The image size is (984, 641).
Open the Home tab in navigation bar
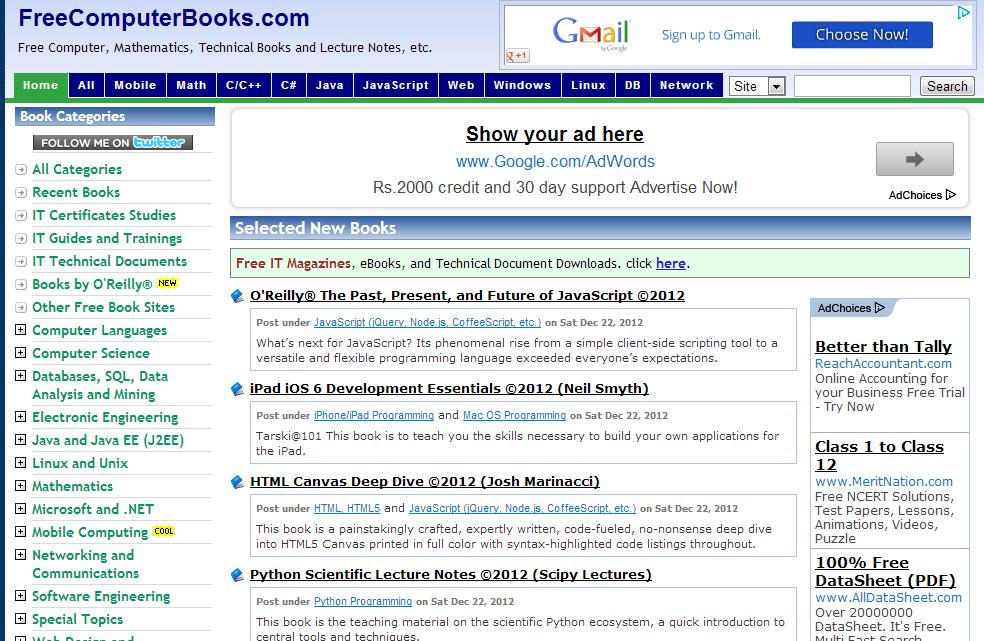tap(41, 85)
